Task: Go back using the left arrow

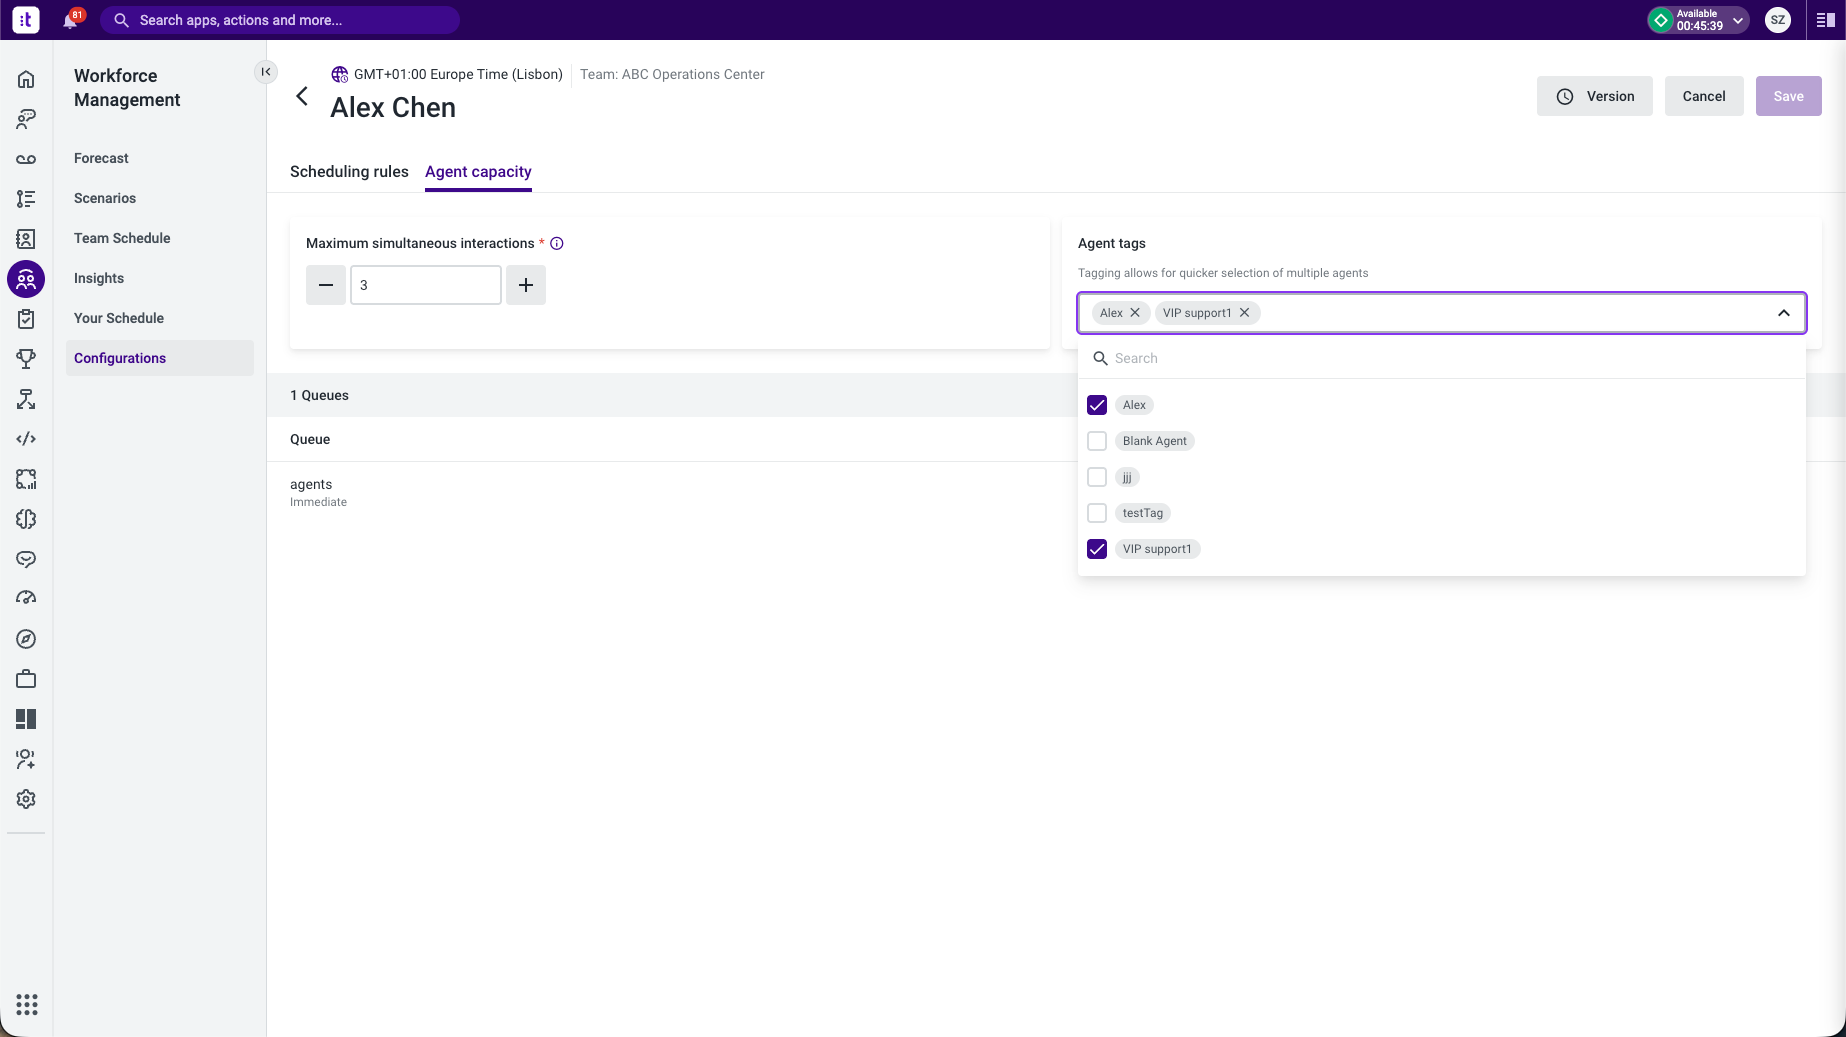Action: coord(302,96)
